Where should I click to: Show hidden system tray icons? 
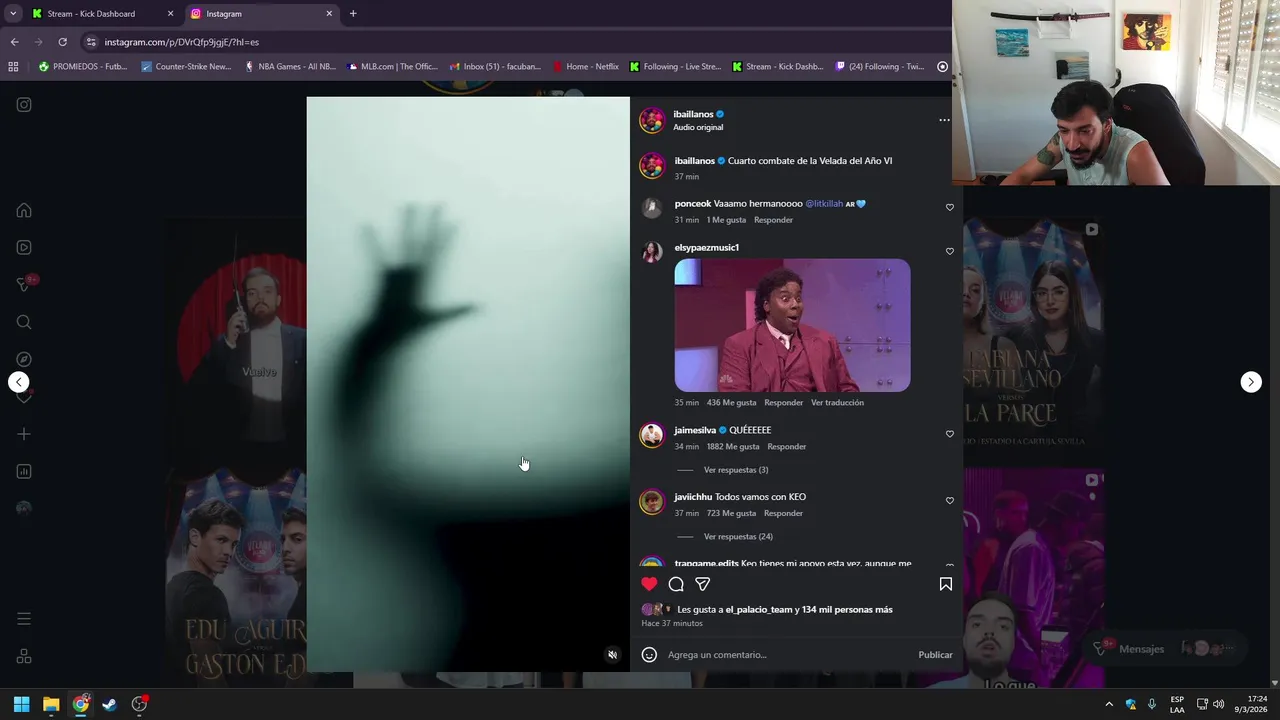click(1108, 704)
